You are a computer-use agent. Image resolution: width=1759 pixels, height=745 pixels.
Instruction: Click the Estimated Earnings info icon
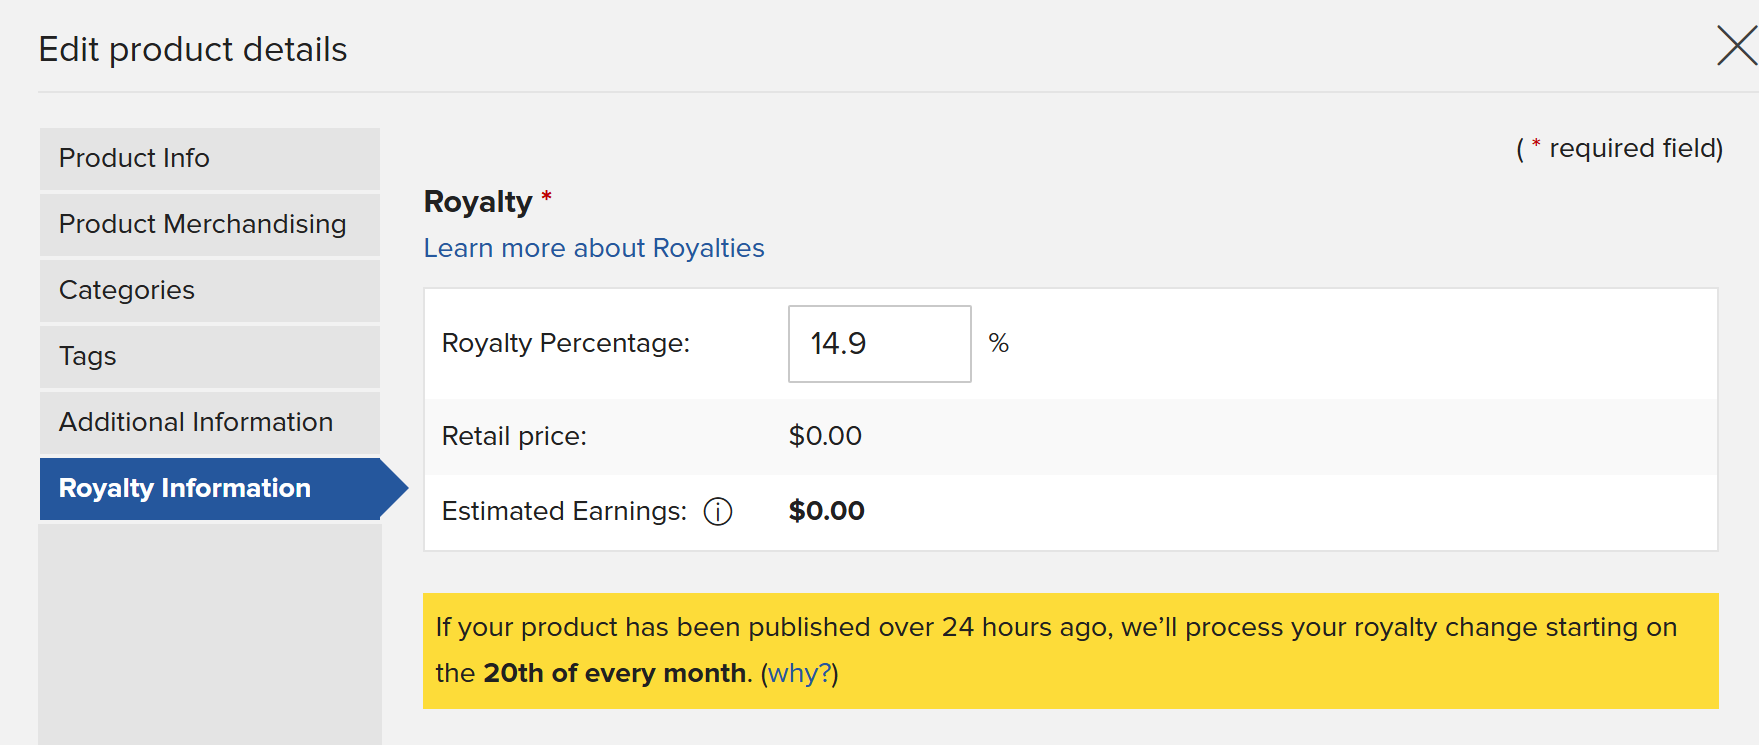(718, 512)
